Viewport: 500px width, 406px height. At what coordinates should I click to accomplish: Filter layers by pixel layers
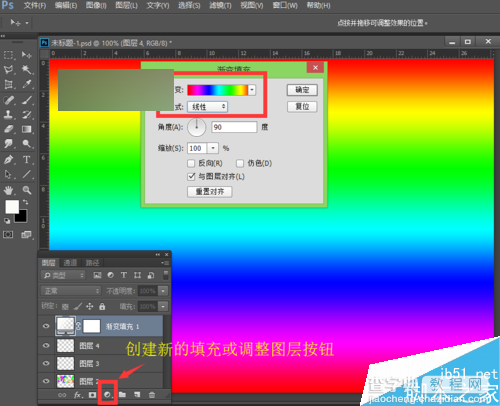[97, 275]
